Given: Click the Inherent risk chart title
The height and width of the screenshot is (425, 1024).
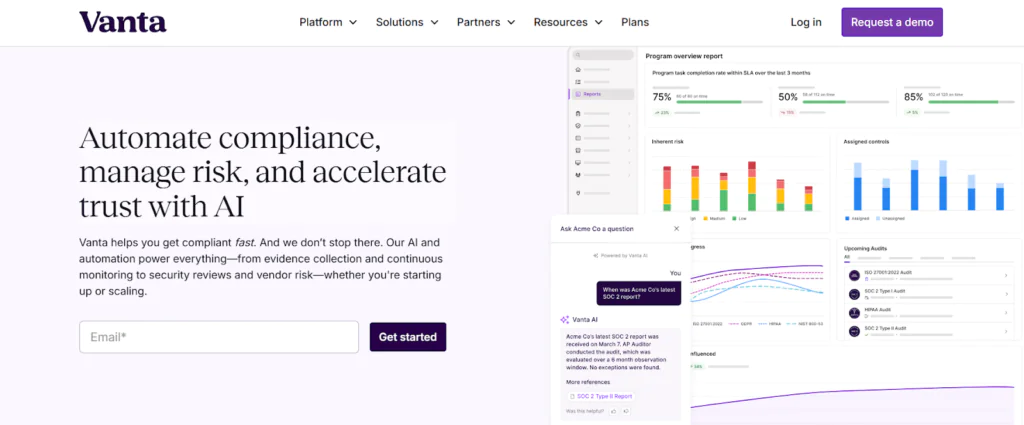Looking at the screenshot, I should pos(667,141).
